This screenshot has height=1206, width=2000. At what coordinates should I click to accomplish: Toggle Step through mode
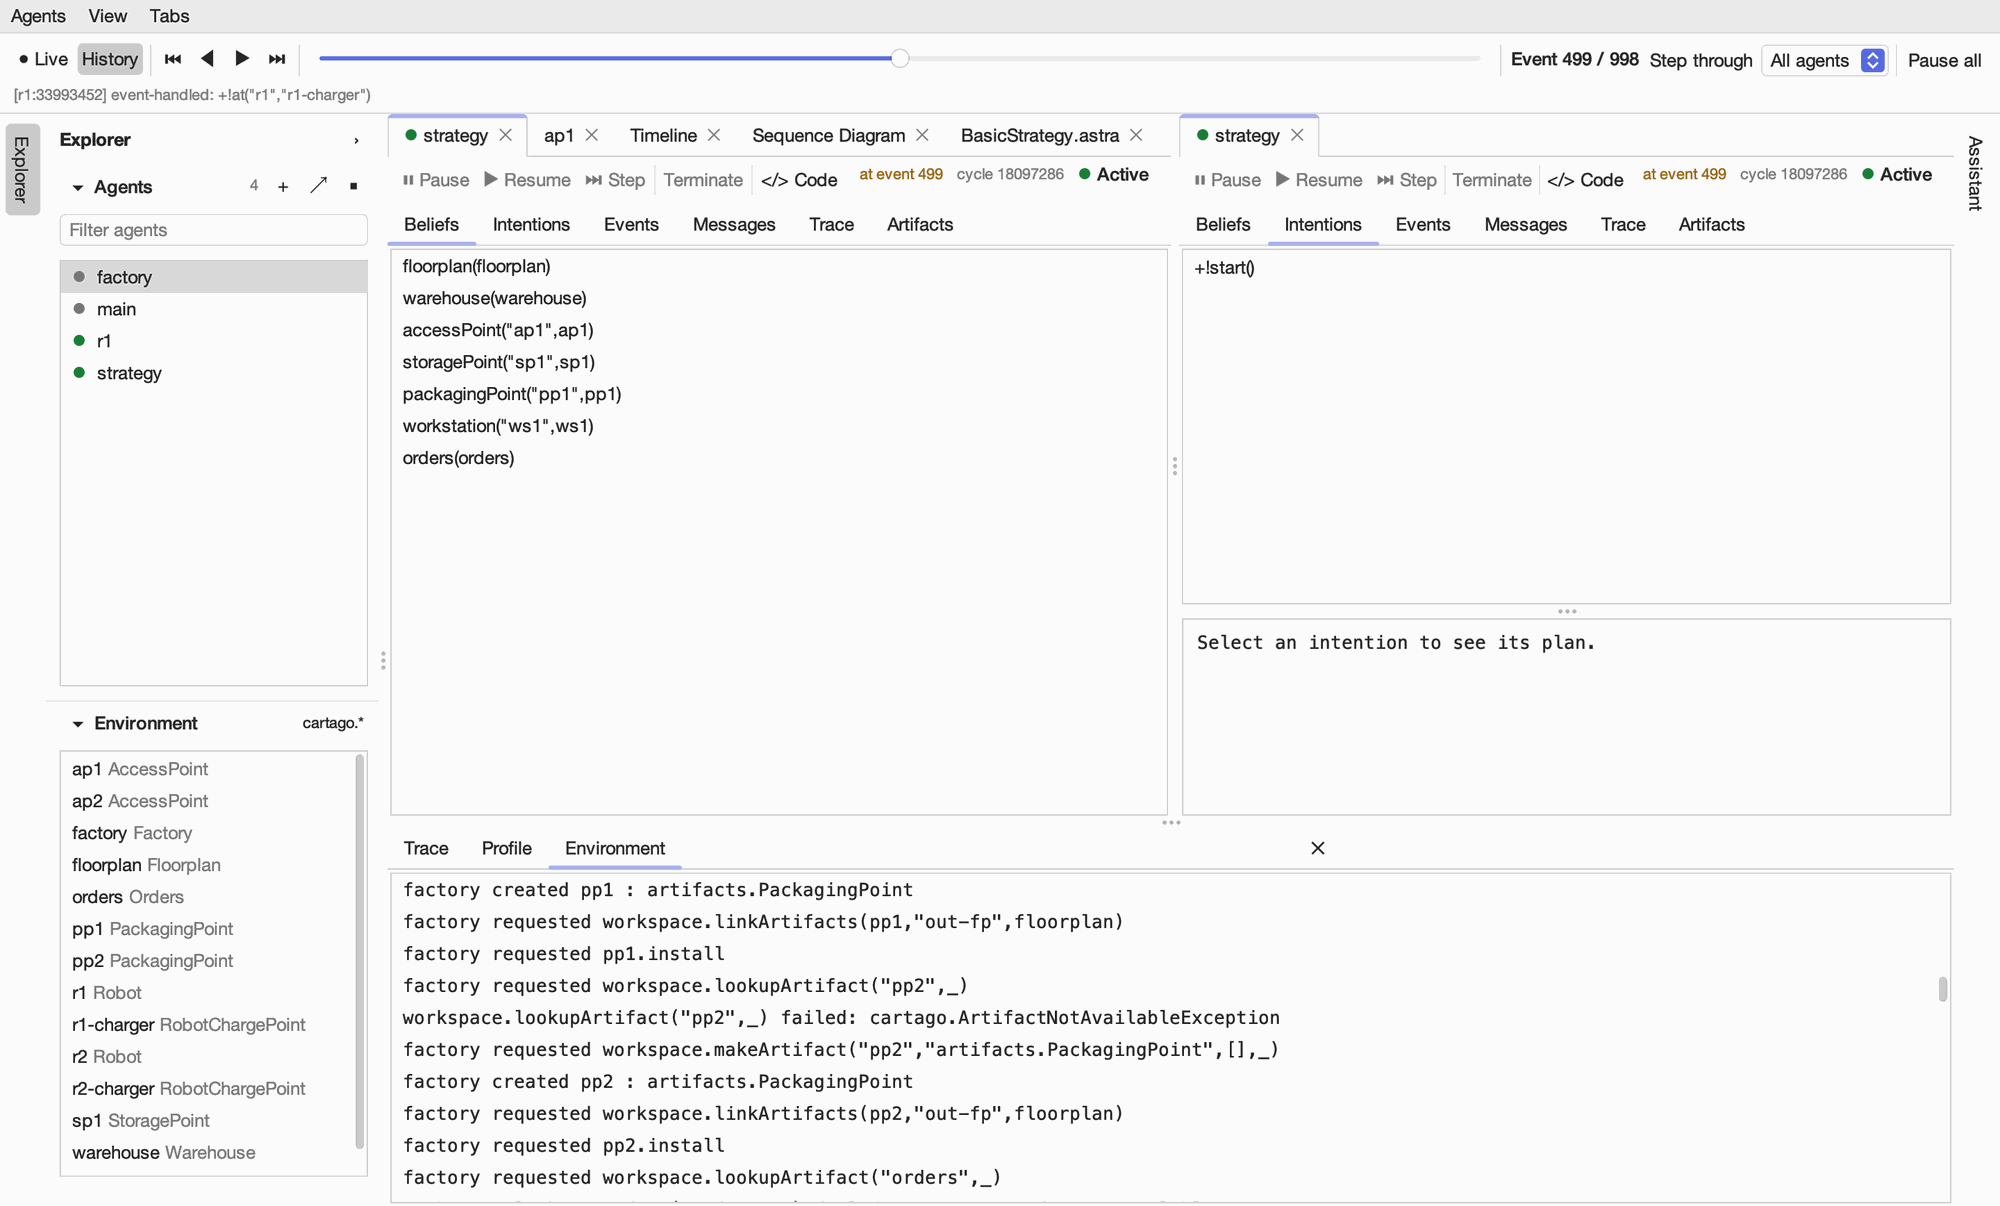1701,60
